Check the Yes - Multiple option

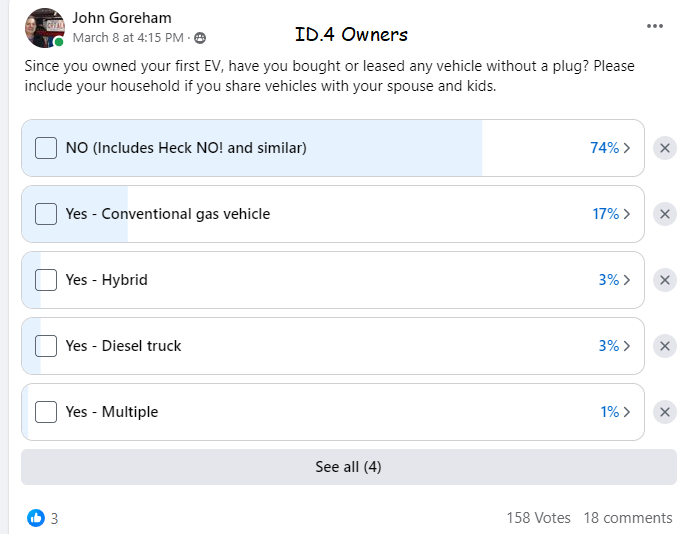[x=46, y=412]
